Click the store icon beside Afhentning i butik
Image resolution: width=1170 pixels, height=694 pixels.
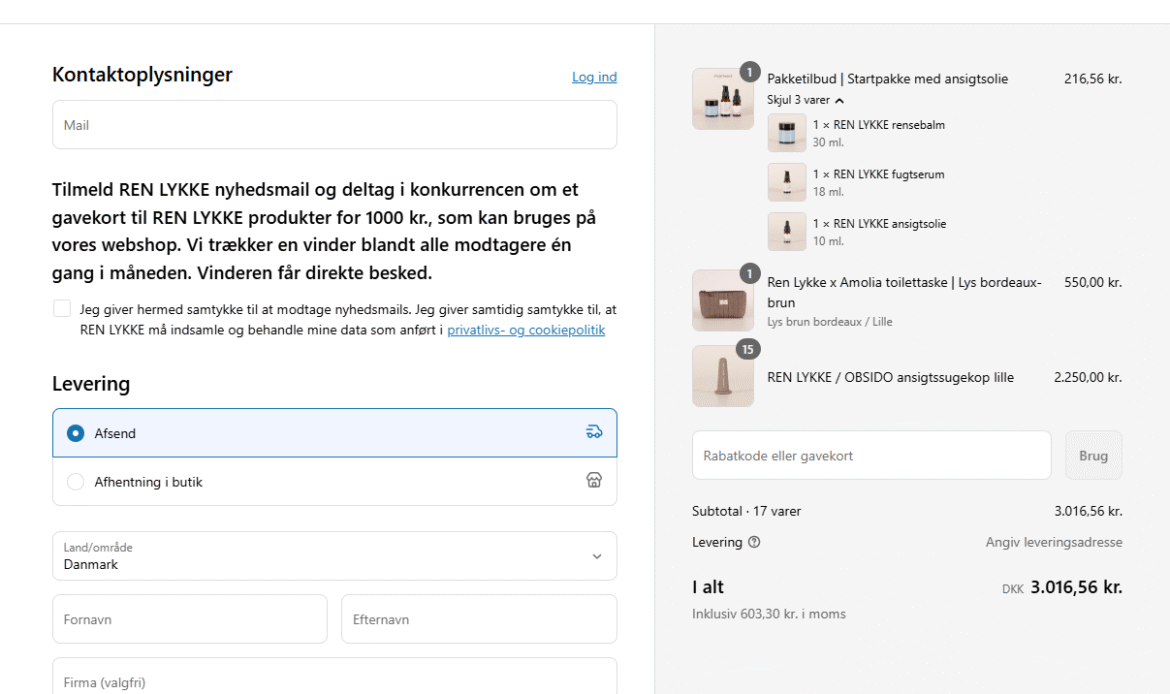[594, 480]
